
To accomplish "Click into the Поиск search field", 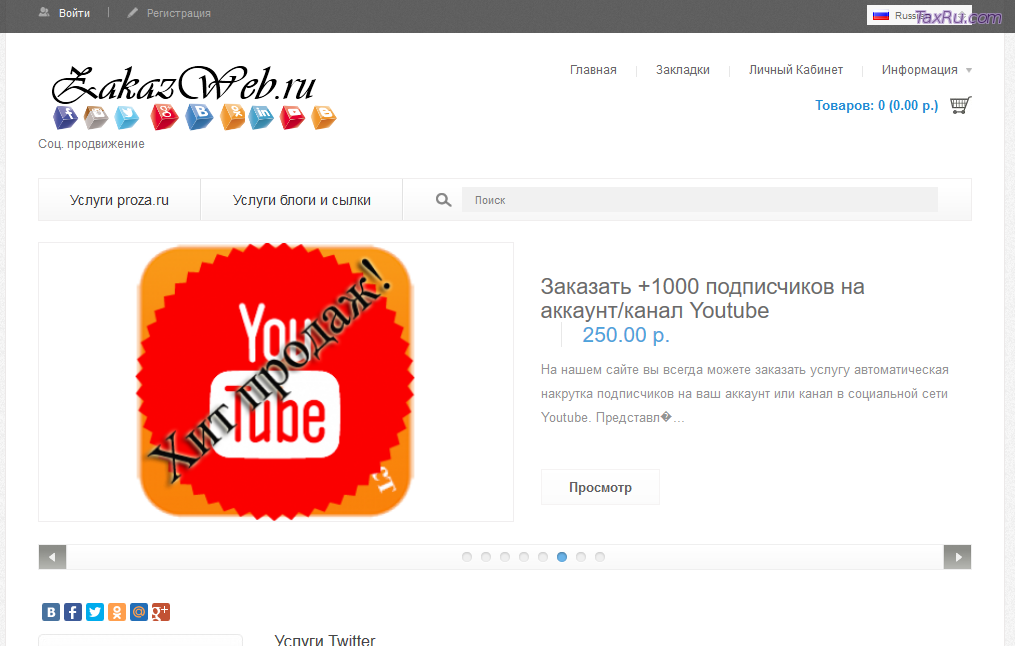I will [699, 200].
